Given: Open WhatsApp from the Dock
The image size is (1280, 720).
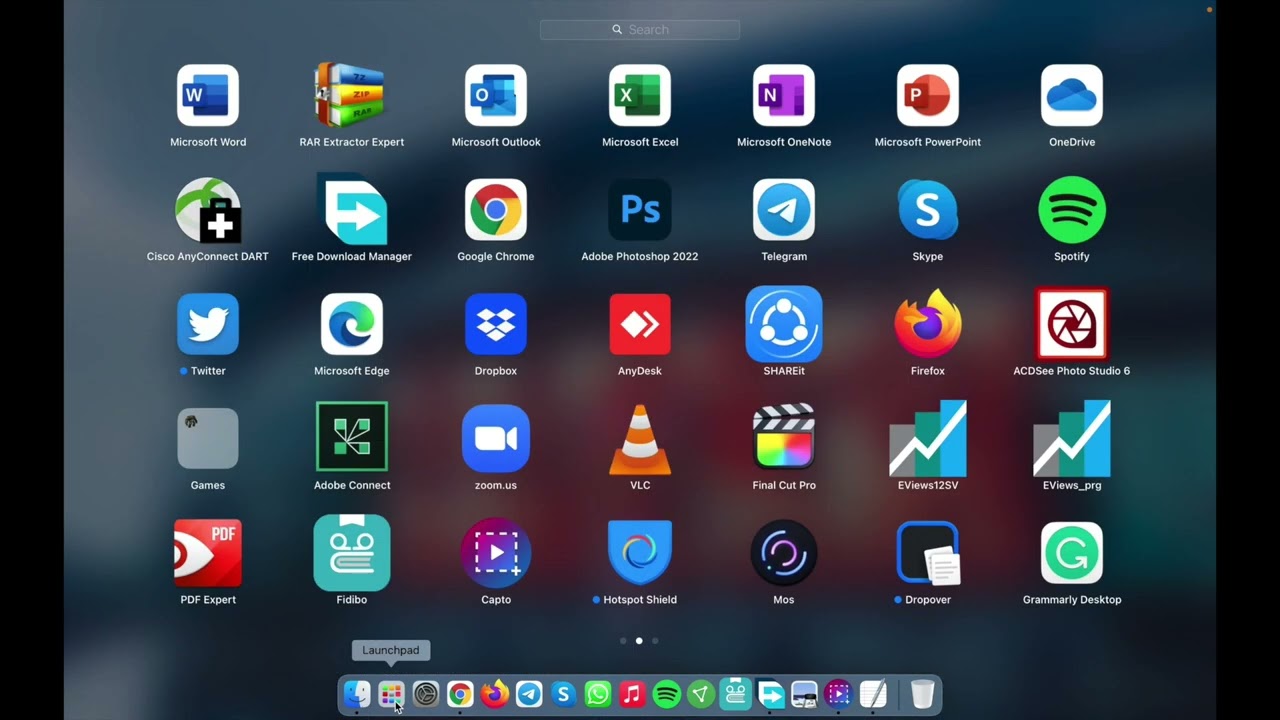Looking at the screenshot, I should (598, 694).
